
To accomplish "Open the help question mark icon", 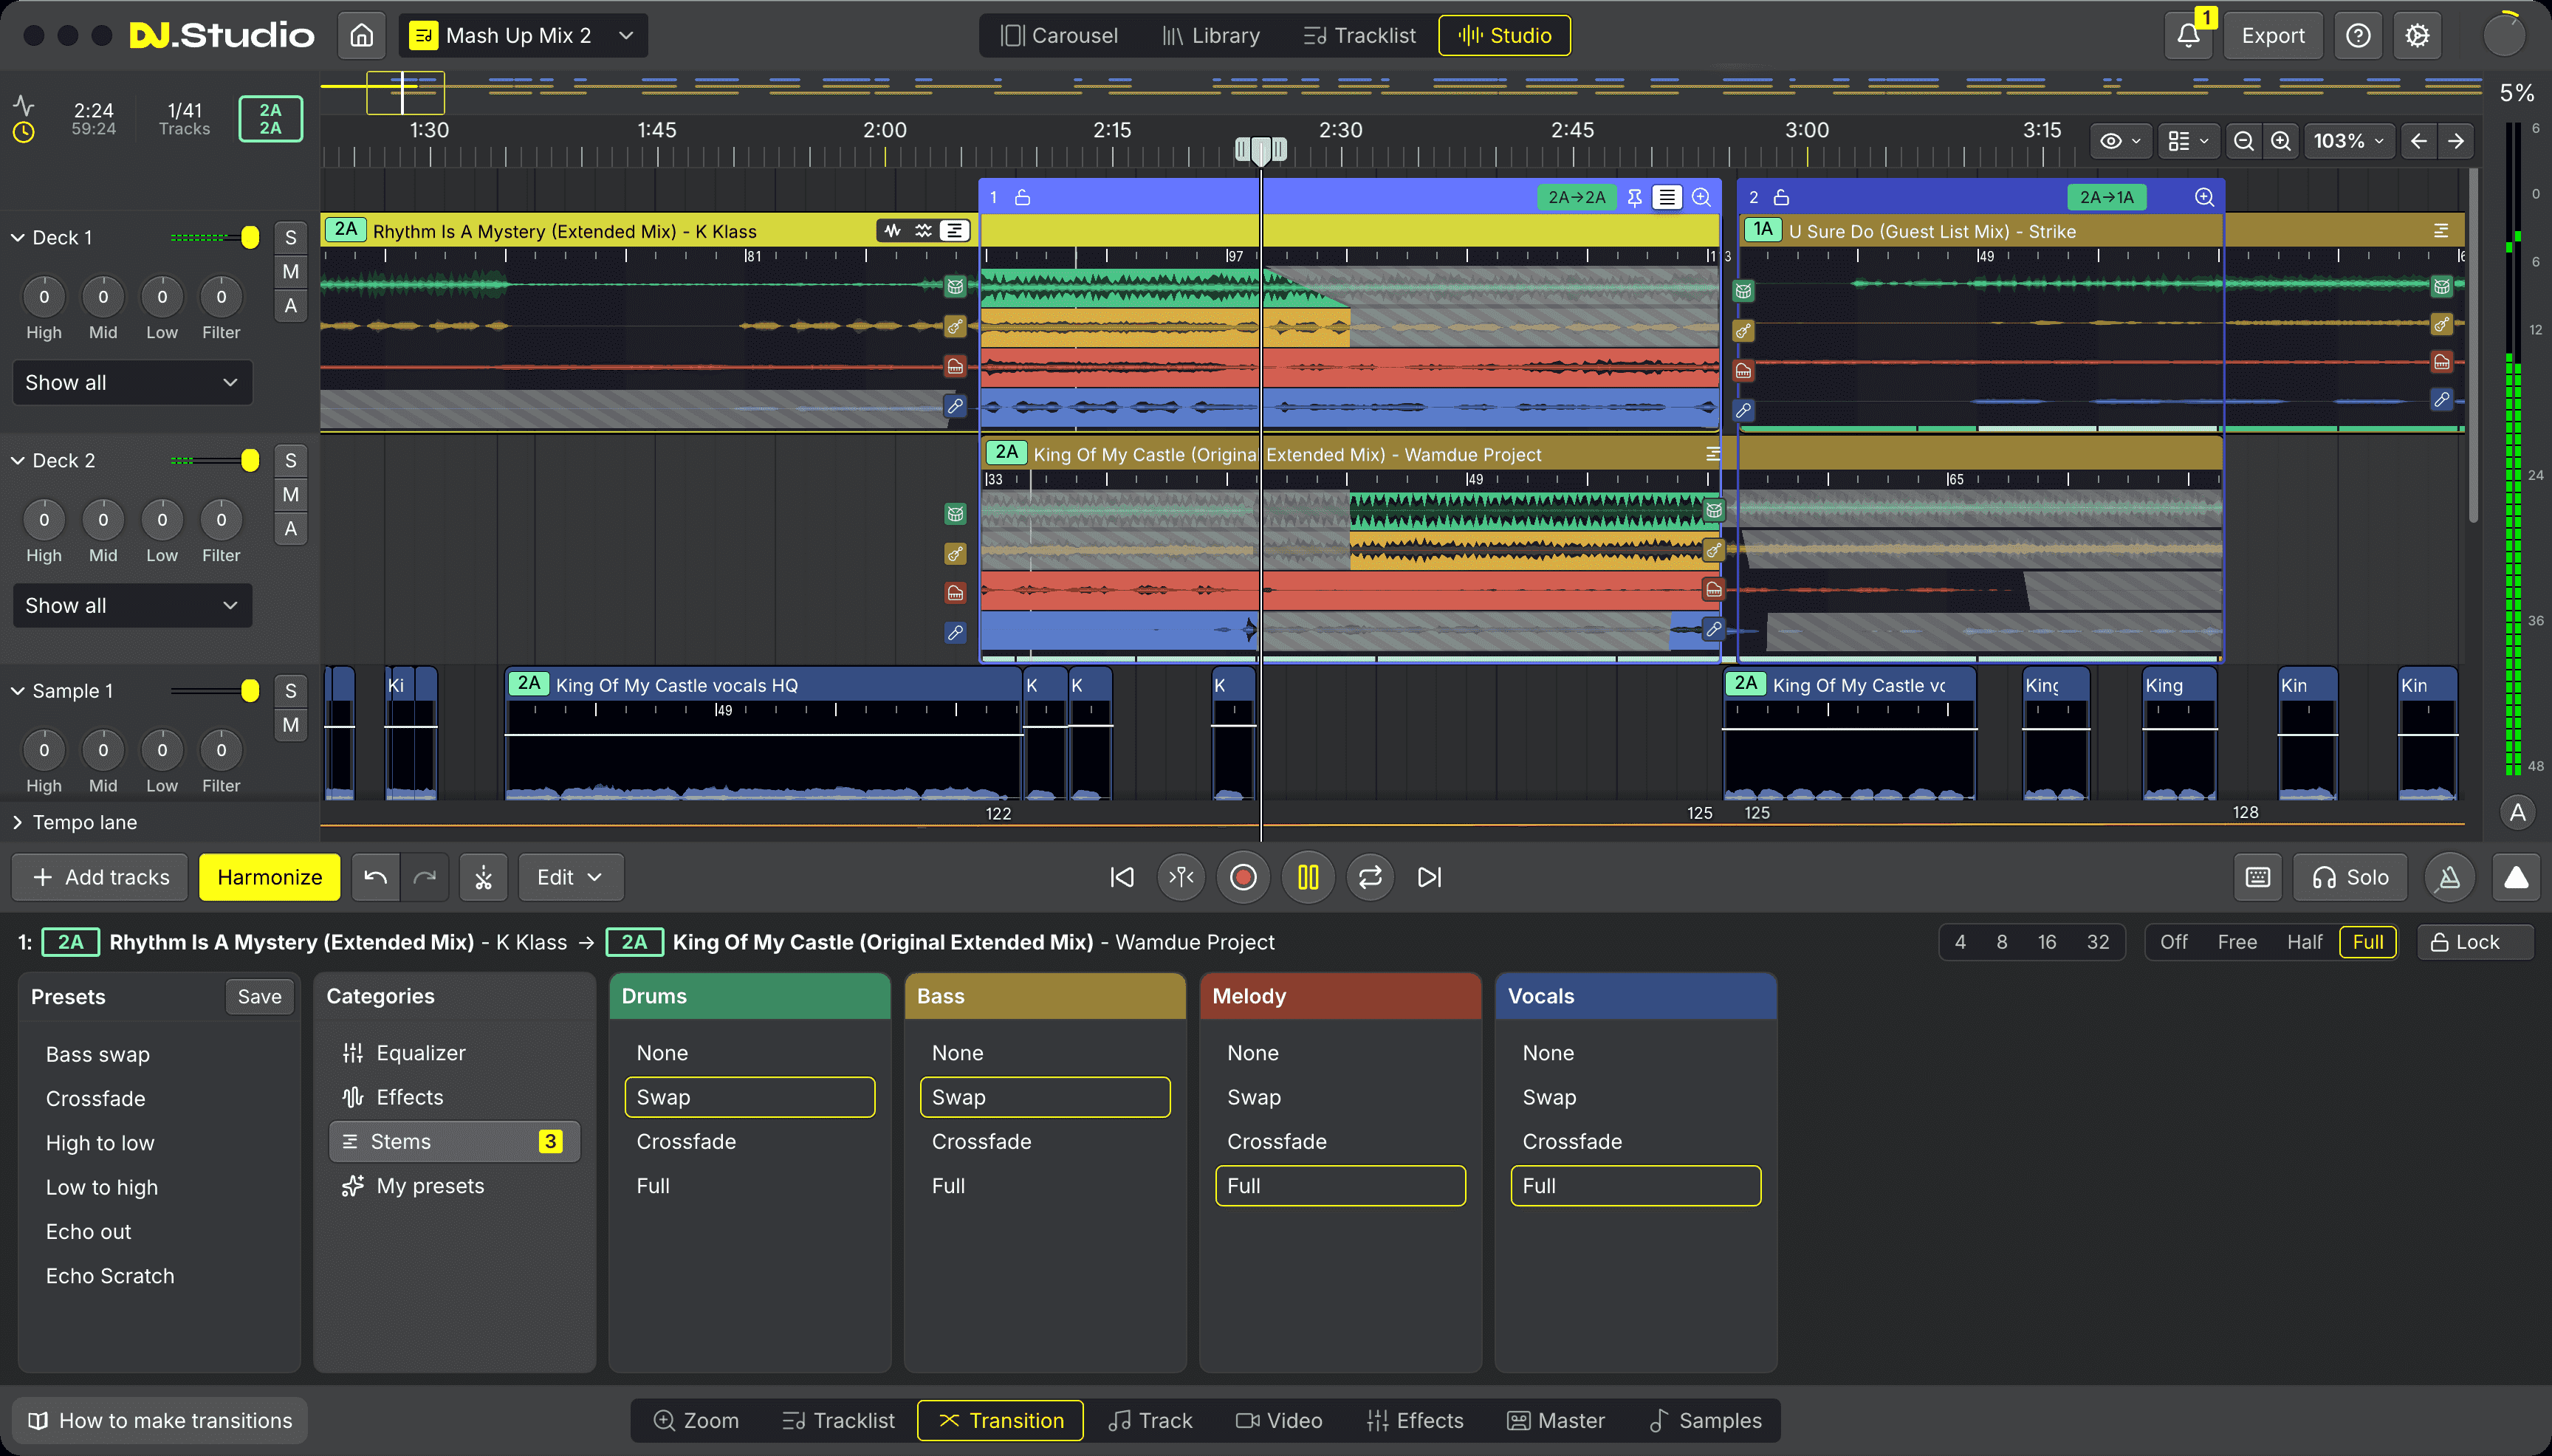I will click(x=2358, y=36).
